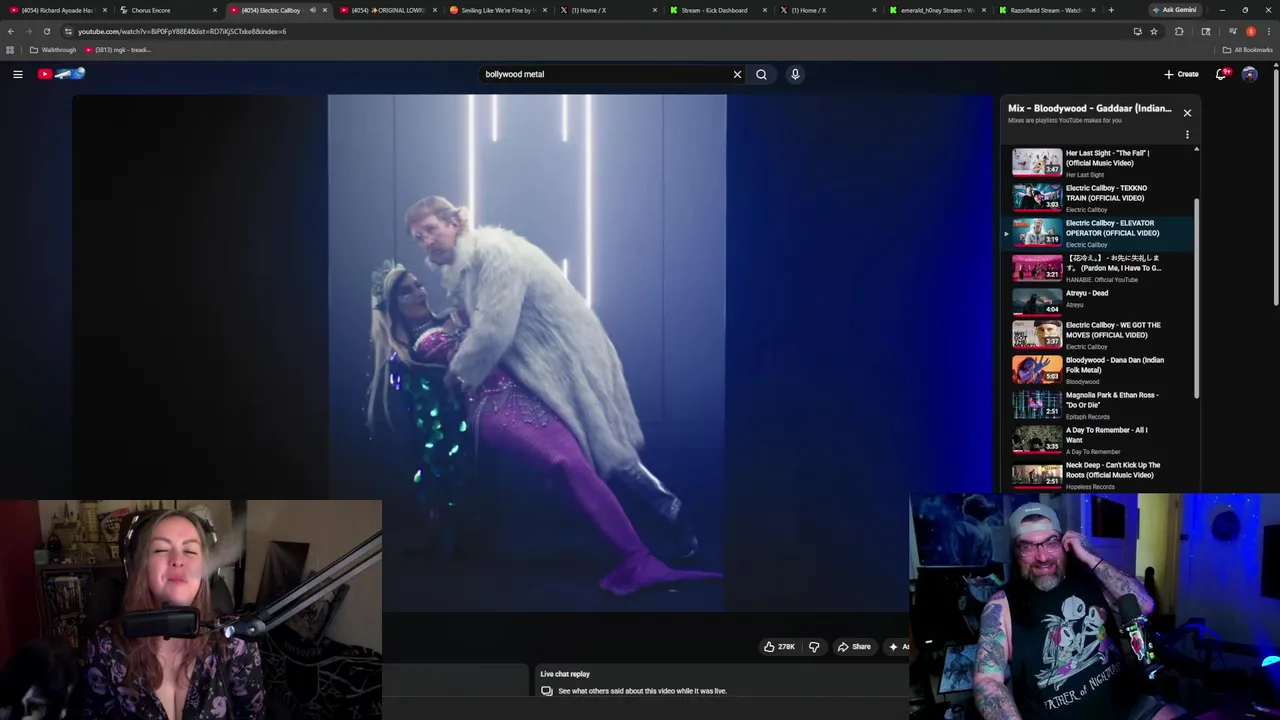Play 'WE GOT THE MOVES' playlist video

(1098, 335)
